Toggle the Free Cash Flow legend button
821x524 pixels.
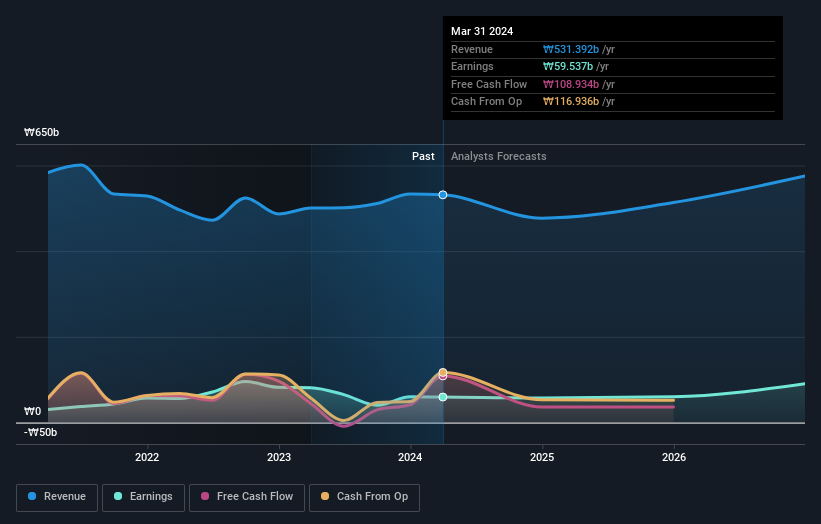click(247, 497)
